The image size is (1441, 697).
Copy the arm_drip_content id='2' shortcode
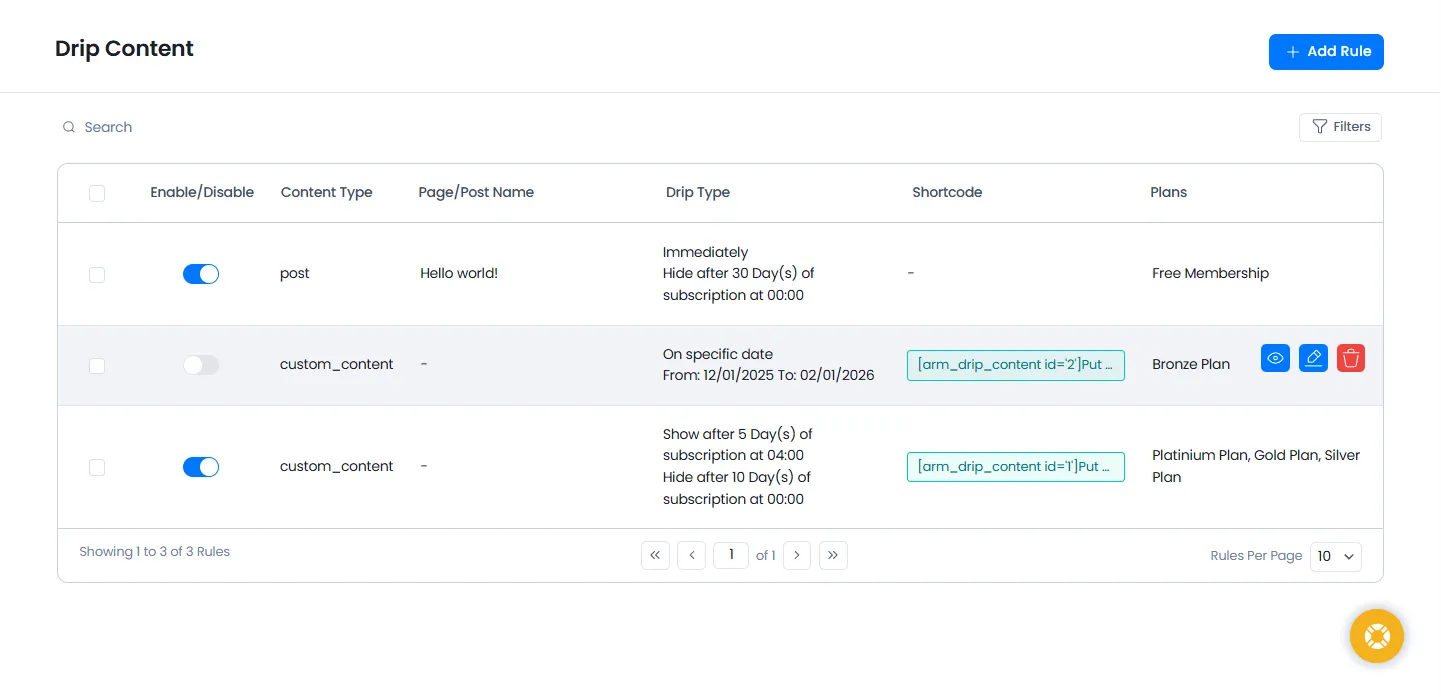[x=1015, y=365]
